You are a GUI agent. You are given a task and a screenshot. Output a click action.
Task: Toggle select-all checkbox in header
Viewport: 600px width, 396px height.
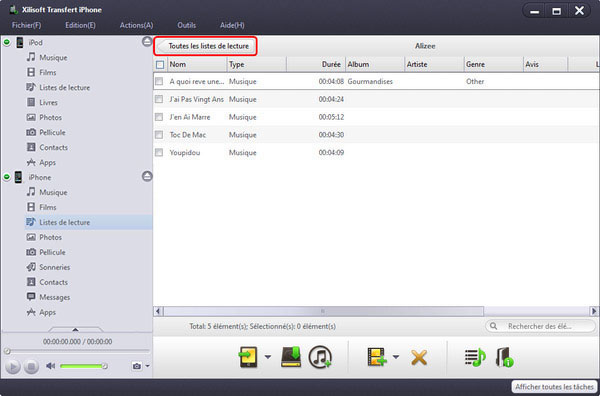pyautogui.click(x=160, y=65)
